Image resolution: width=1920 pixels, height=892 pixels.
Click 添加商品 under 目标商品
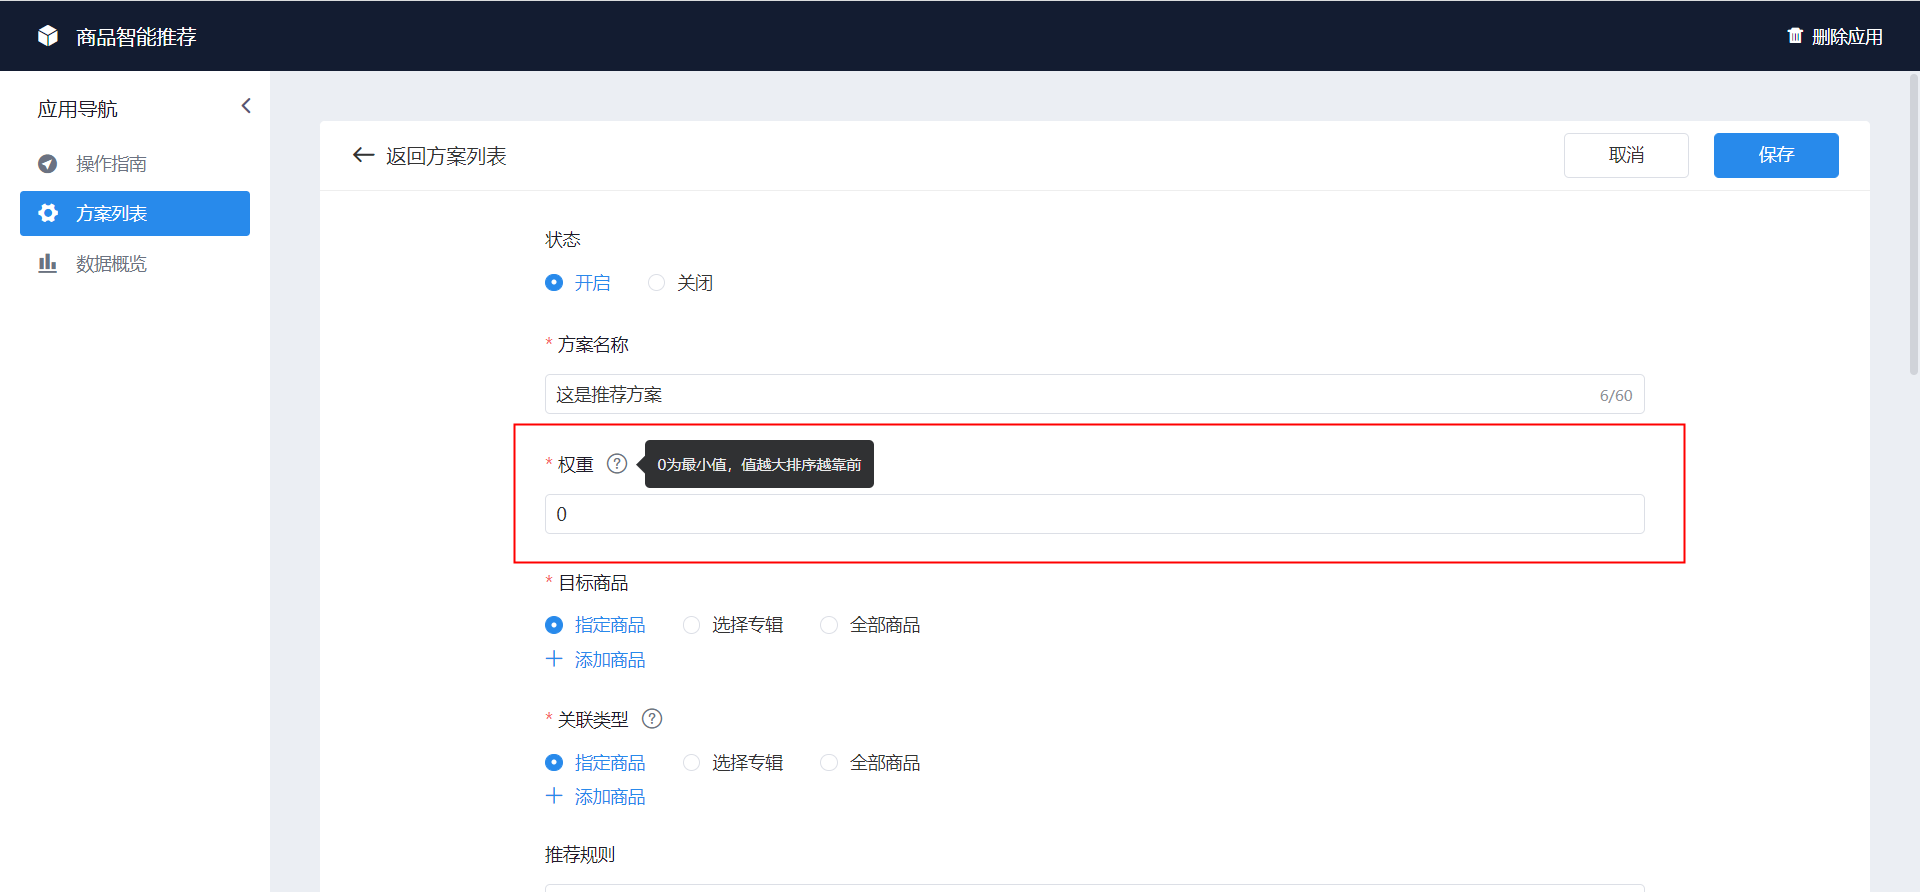596,660
